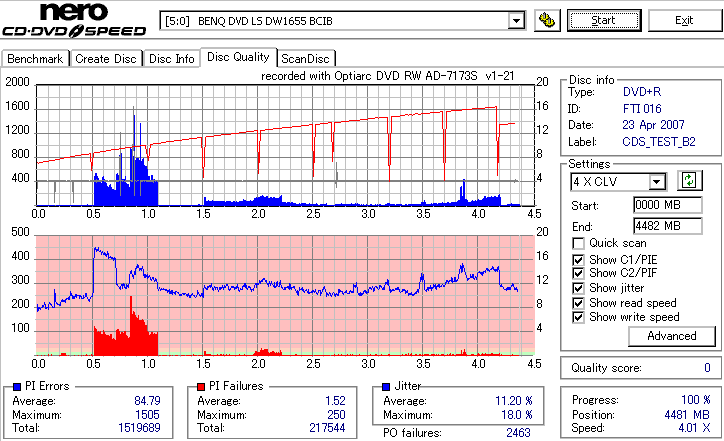This screenshot has width=724, height=441.
Task: Click the green refresh icon in Settings
Action: click(x=689, y=180)
